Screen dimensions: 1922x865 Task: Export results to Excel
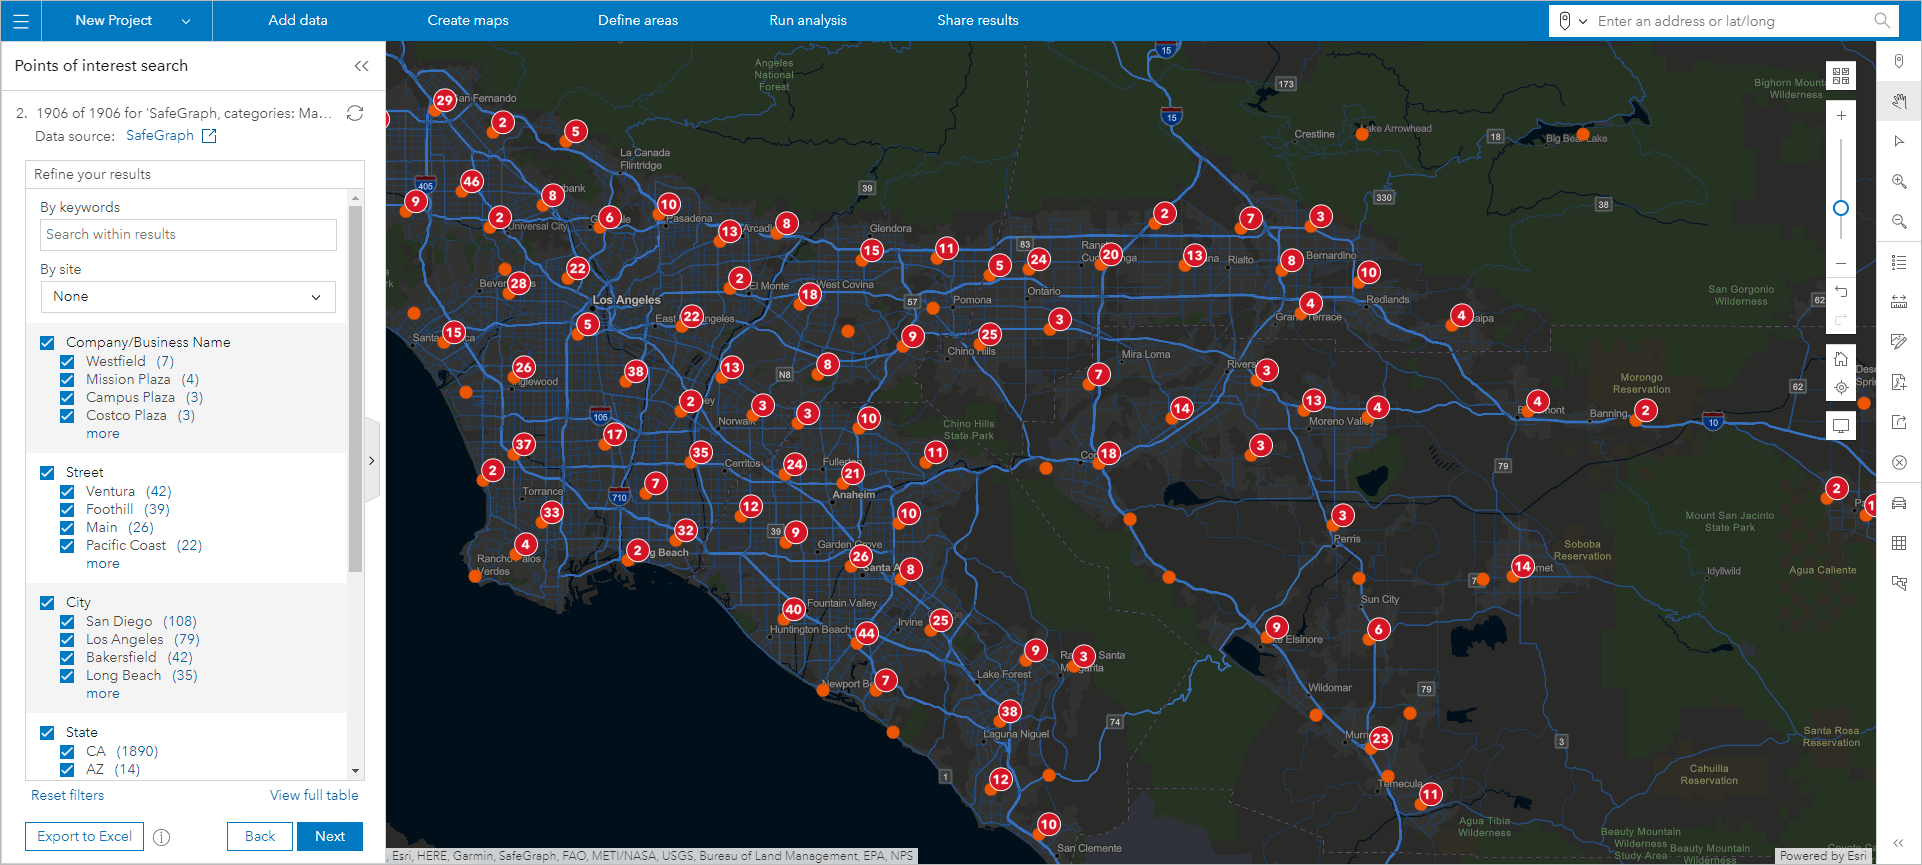(85, 837)
